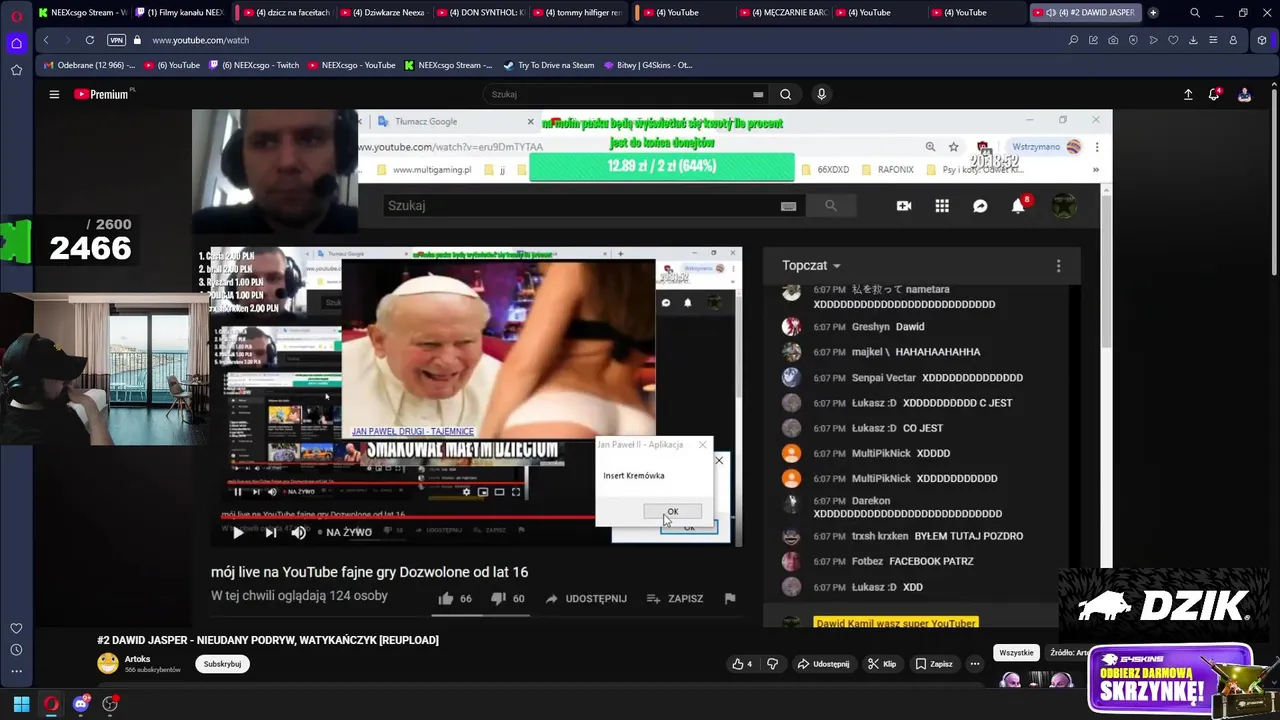Select the Wszystkie filter chip
This screenshot has height=720, width=1280.
[x=1016, y=653]
